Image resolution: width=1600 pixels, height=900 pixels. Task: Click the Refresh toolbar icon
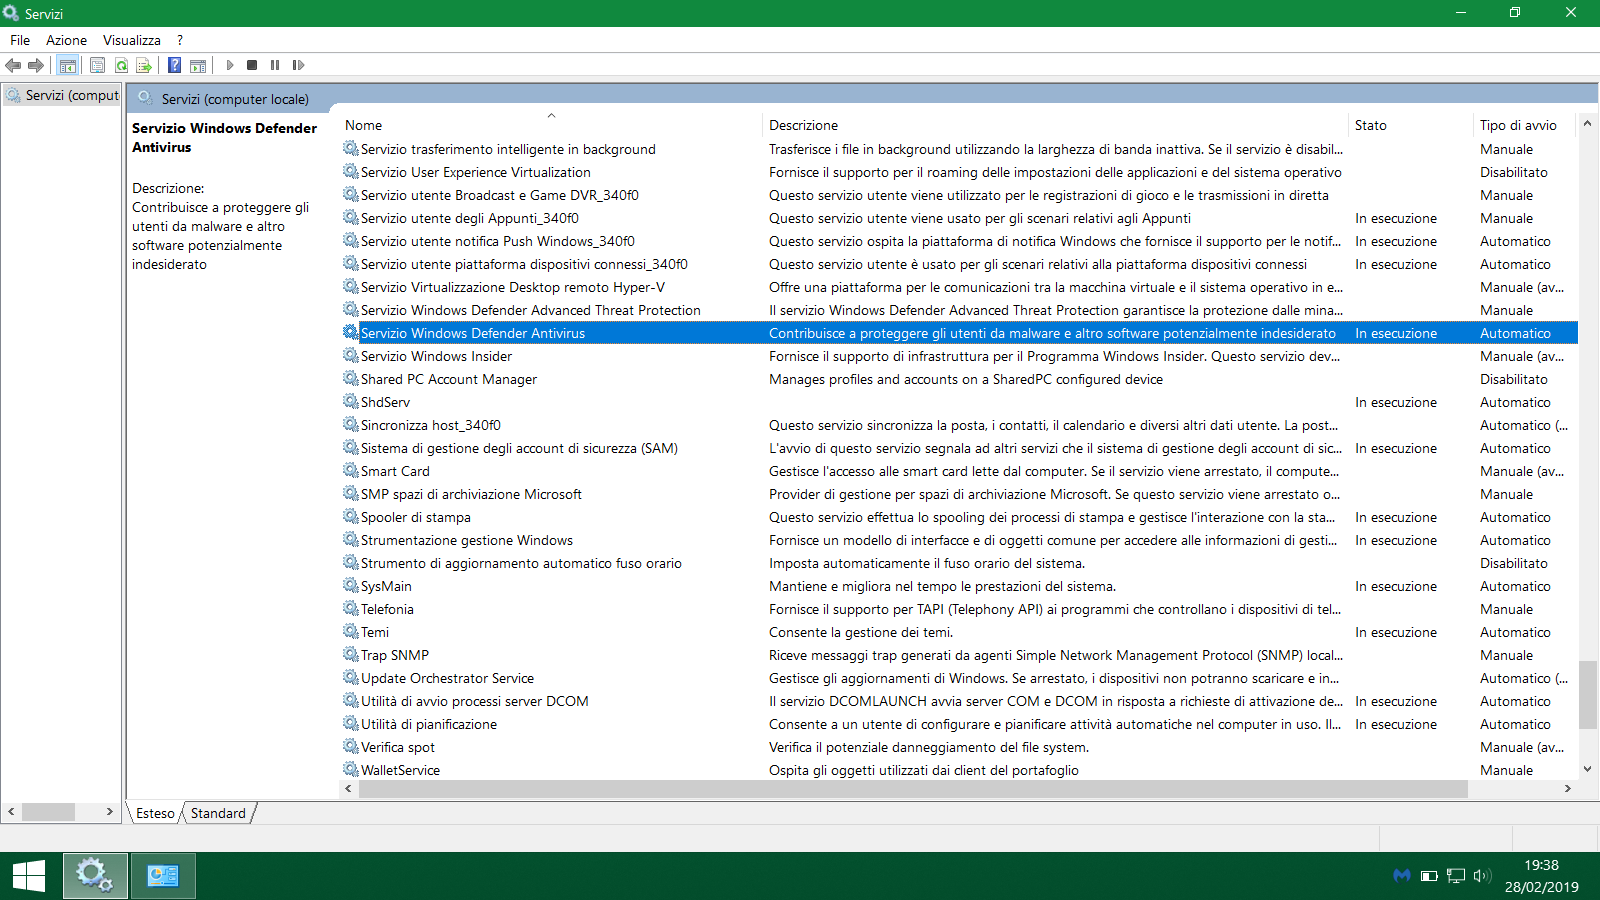[x=121, y=65]
